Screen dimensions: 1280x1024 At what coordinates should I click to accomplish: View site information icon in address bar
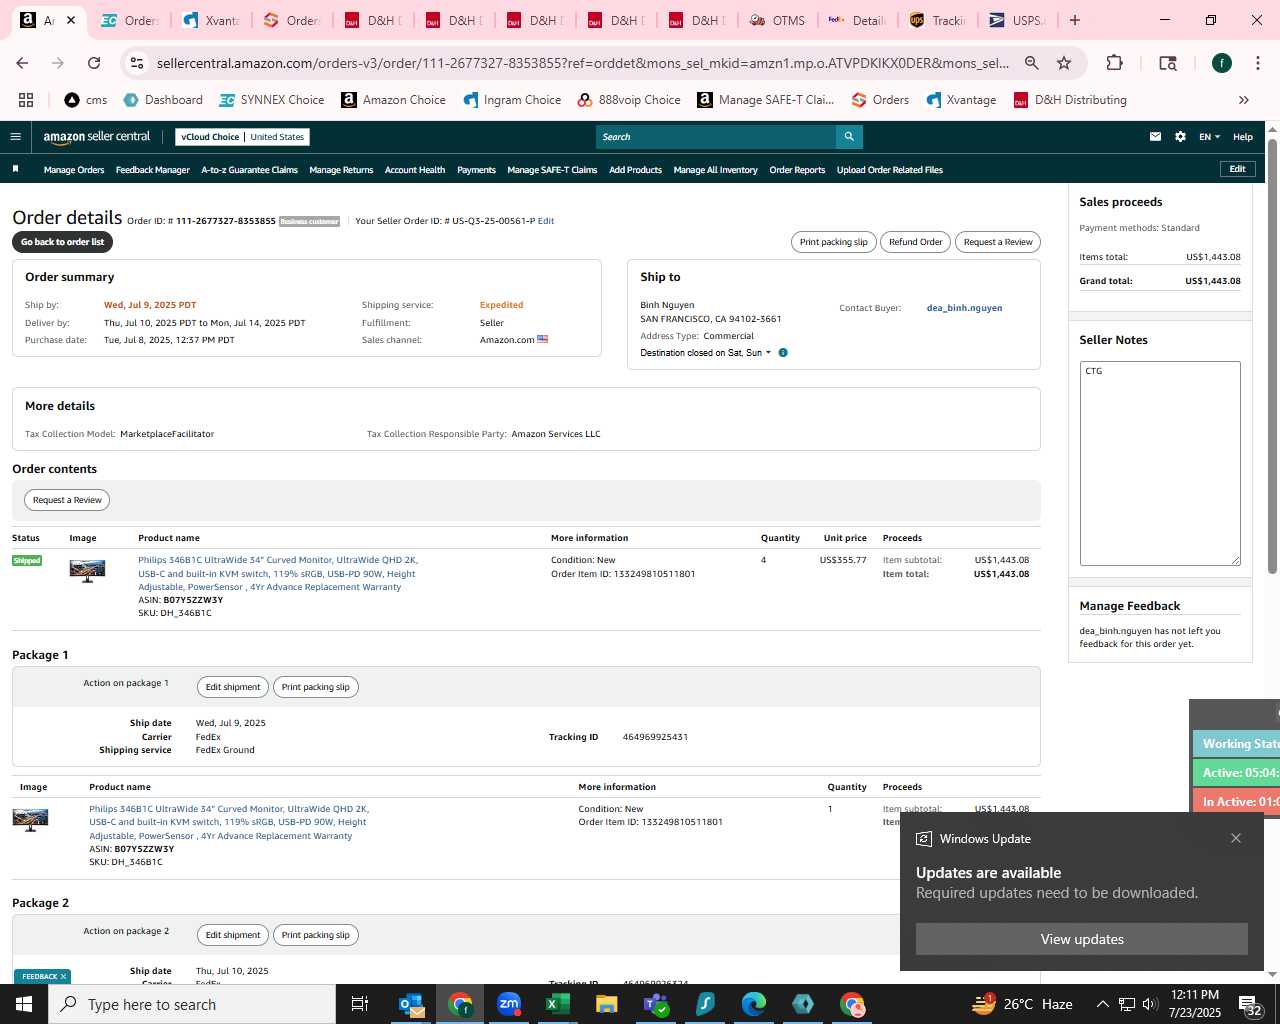pos(137,63)
